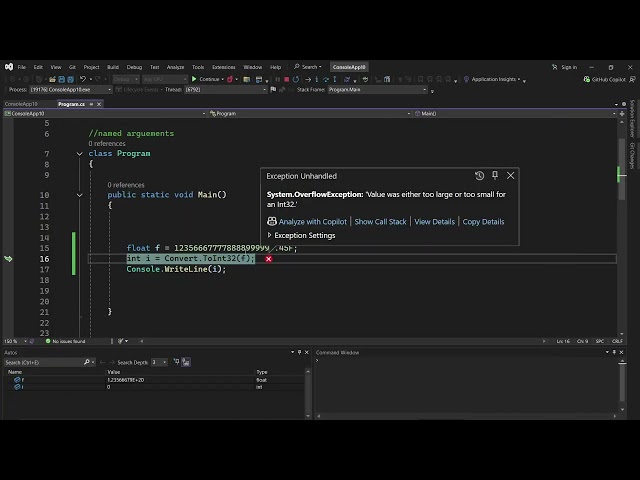The image size is (640, 480).
Task: Click the search magnifier icon in Autos panel
Action: pos(87,362)
